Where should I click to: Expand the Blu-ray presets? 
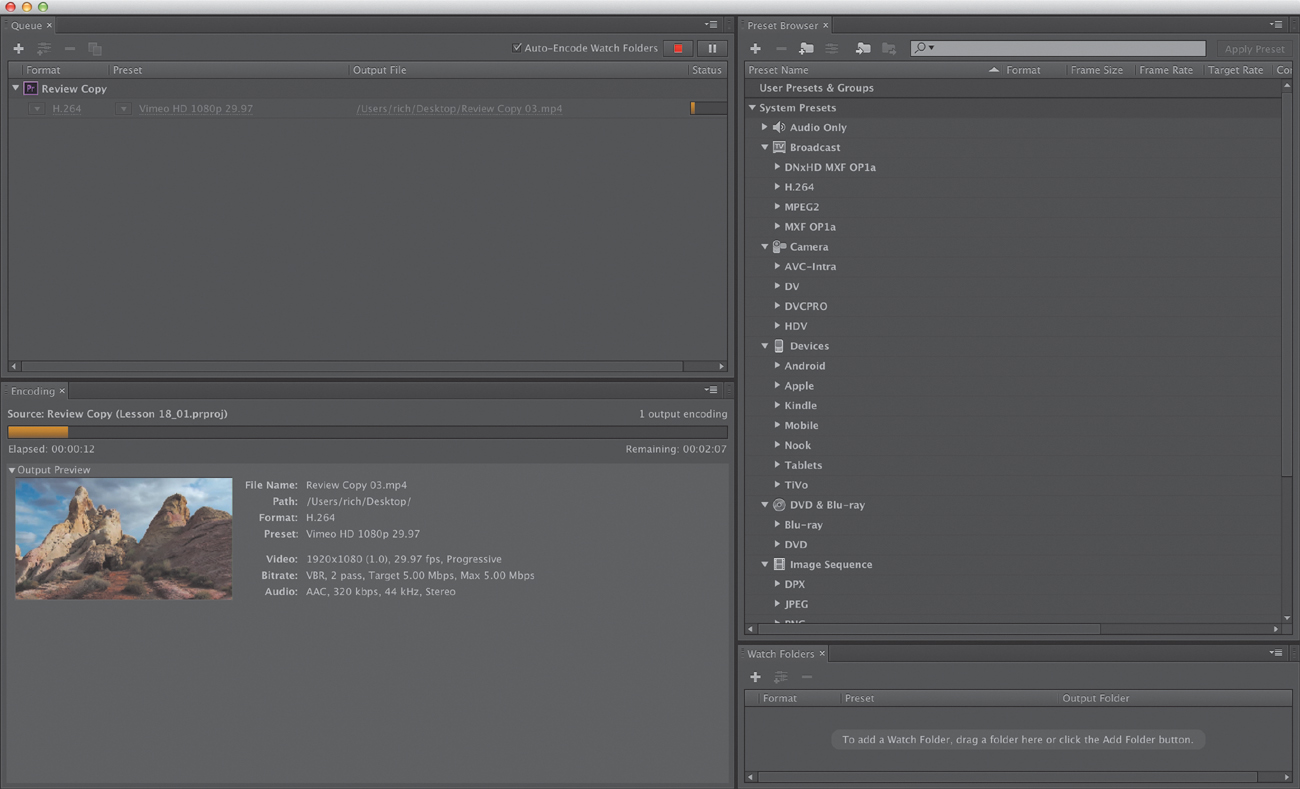coord(777,524)
